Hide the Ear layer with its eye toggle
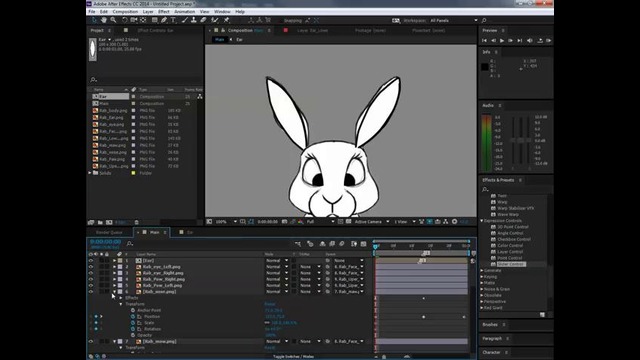Screen dimensions: 640x360 click(x=91, y=260)
